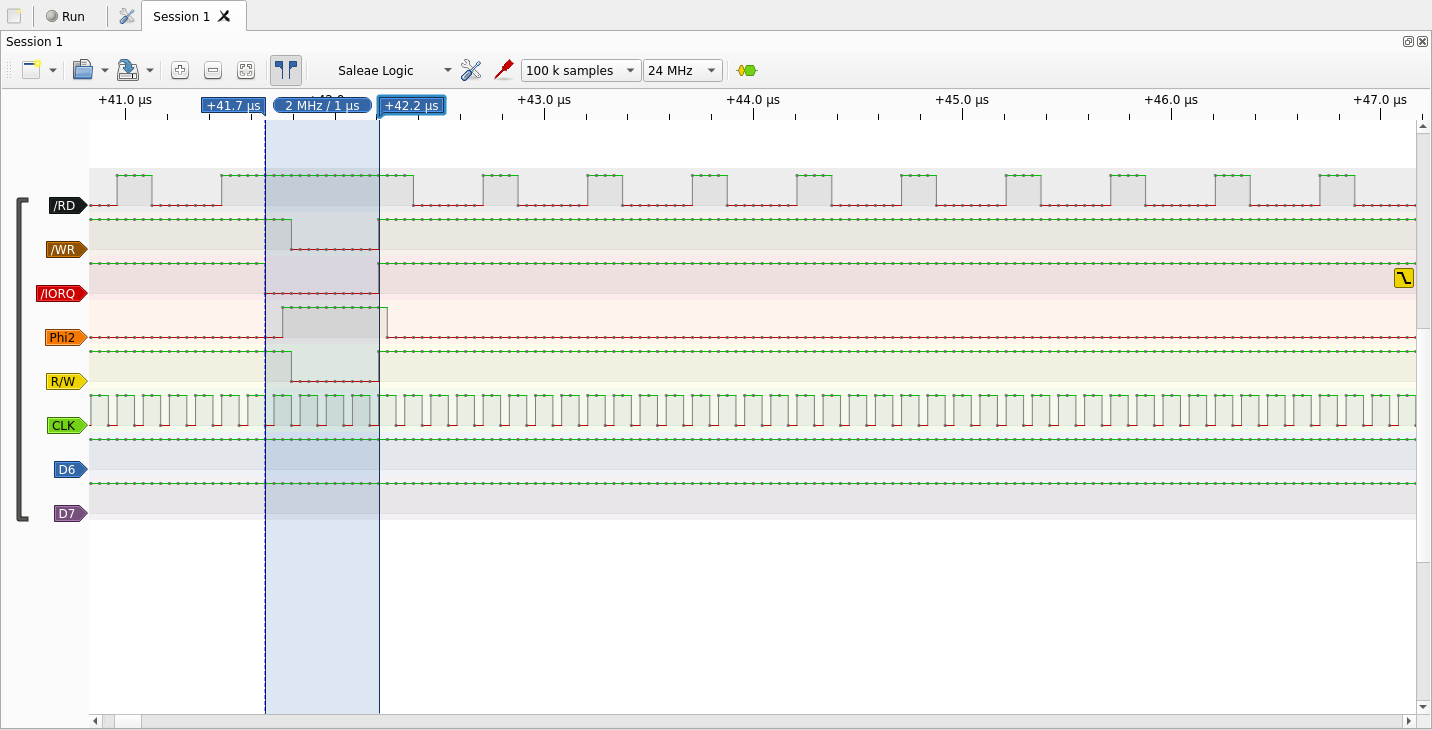
Task: Toggle the show cursors button
Action: point(286,70)
